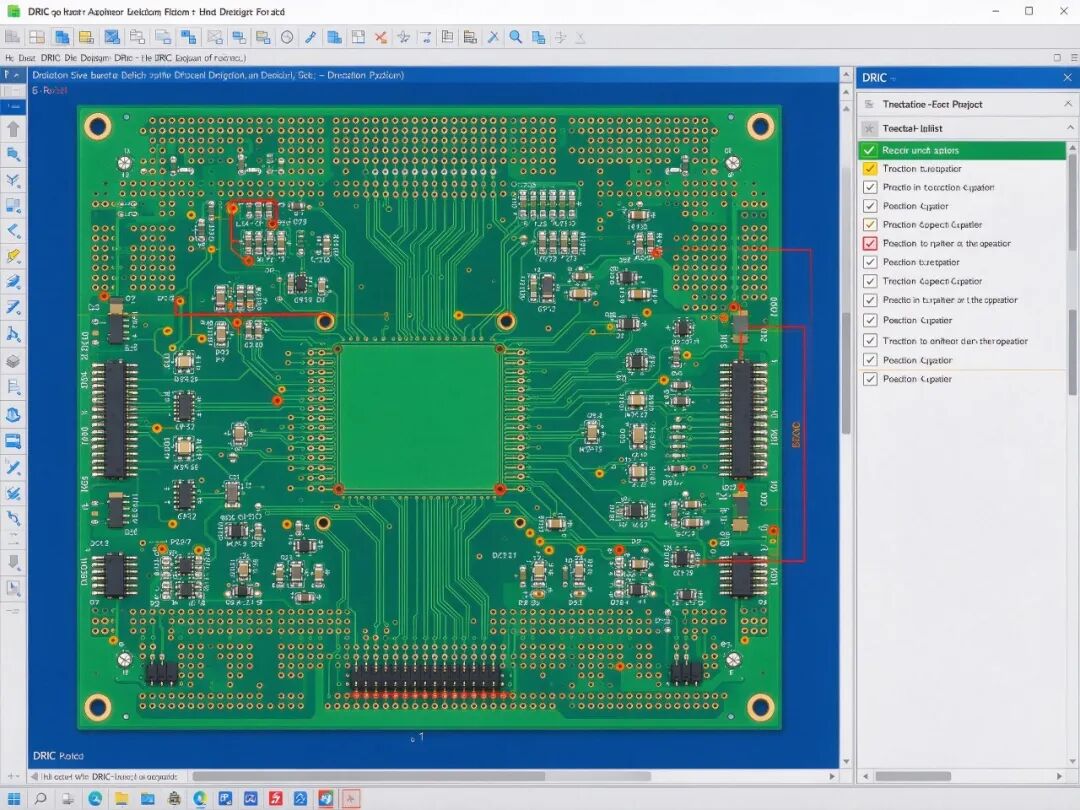Click the bottom tab left-scroll arrow button
Image resolution: width=1080 pixels, height=810 pixels.
coord(34,776)
